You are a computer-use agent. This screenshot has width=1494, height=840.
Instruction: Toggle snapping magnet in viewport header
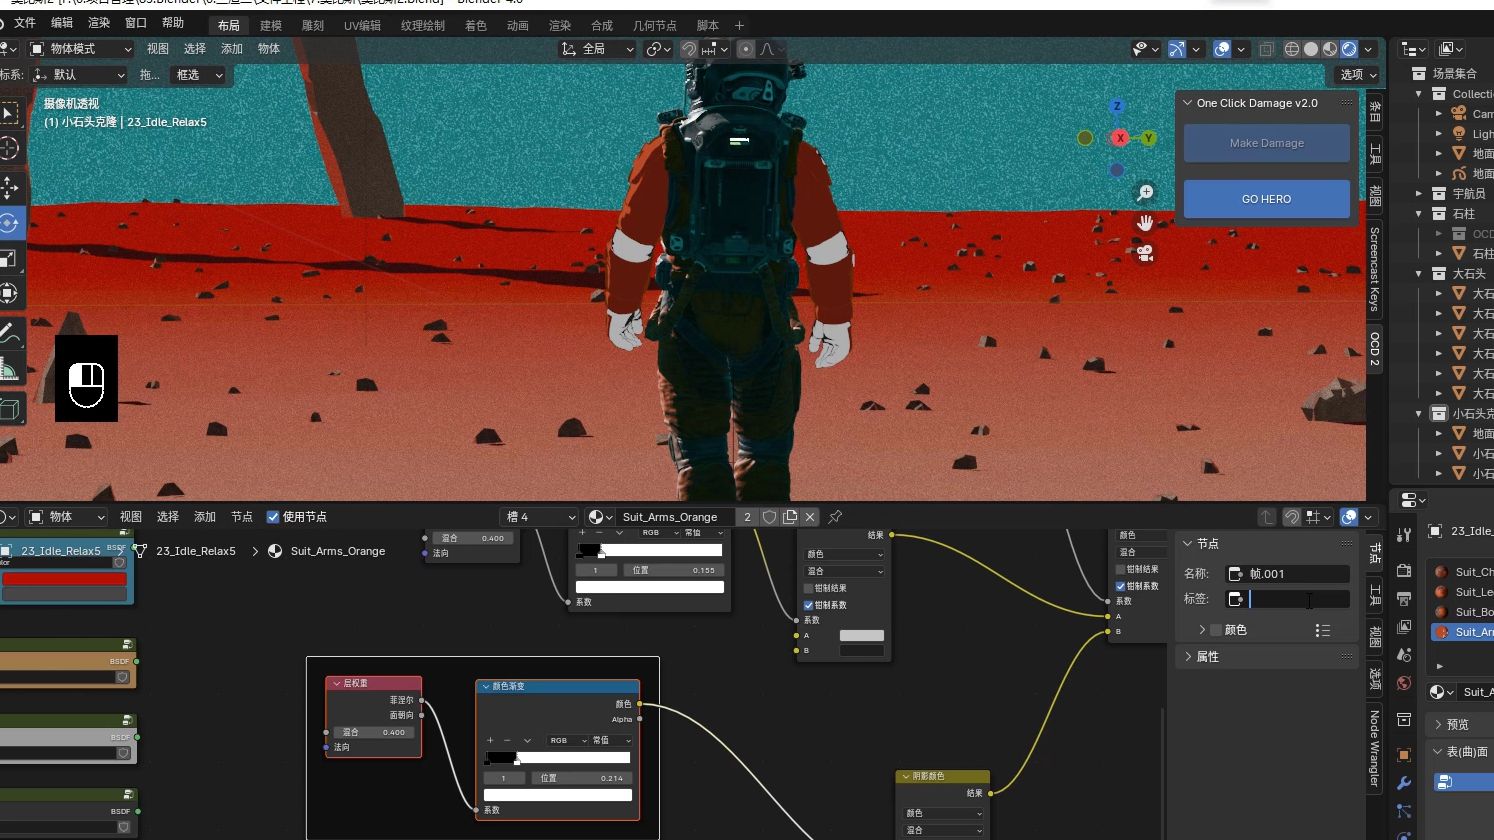tap(689, 49)
